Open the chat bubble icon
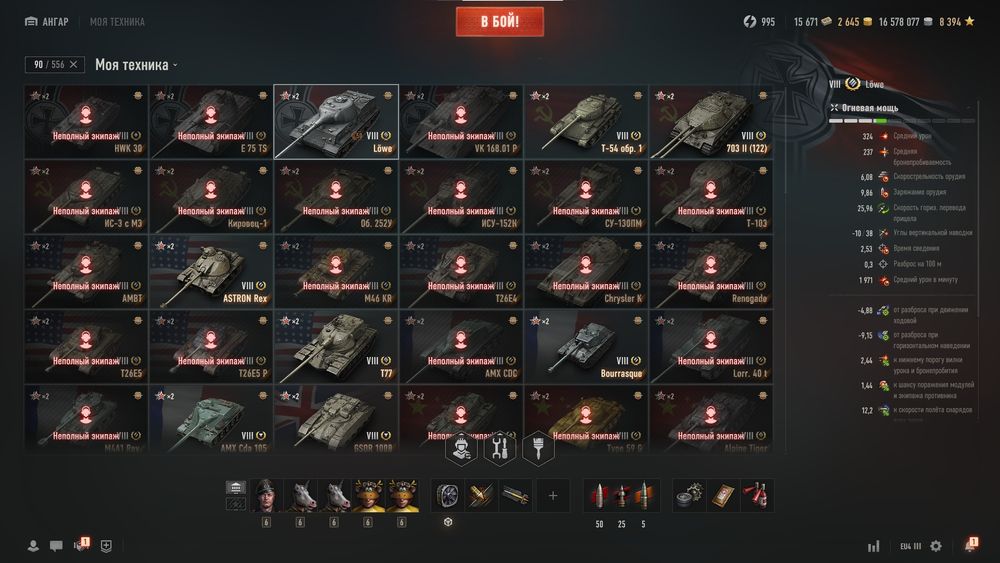 click(56, 546)
